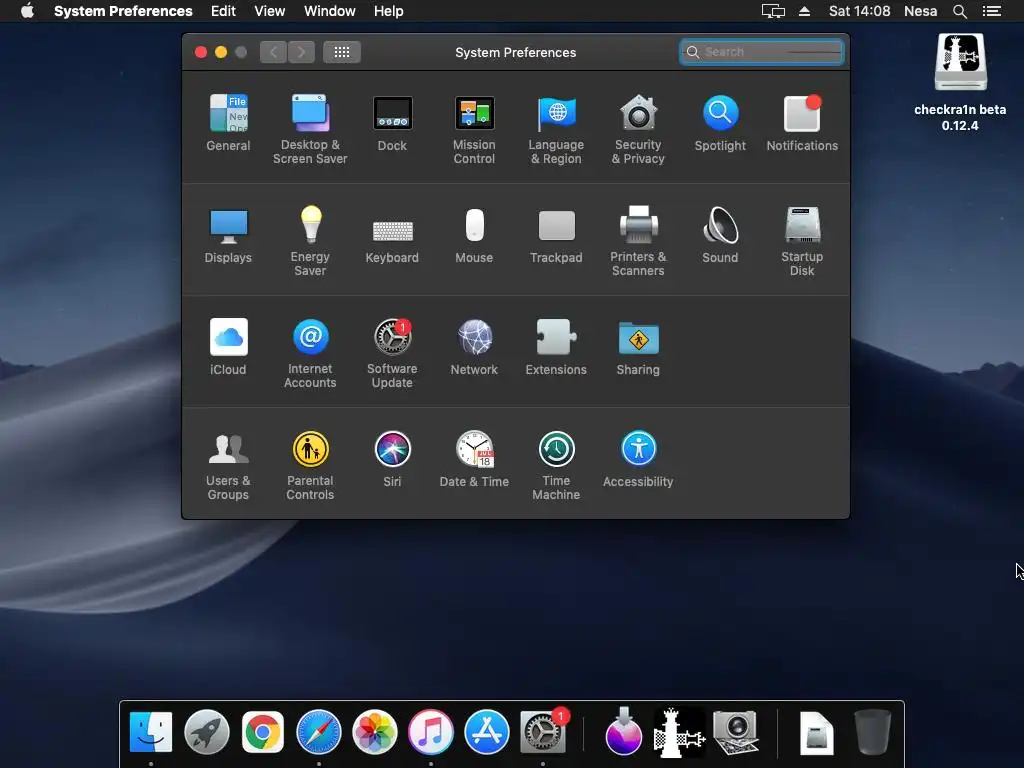Open the purple flask installer app in Dock
The width and height of the screenshot is (1024, 768).
[x=624, y=732]
